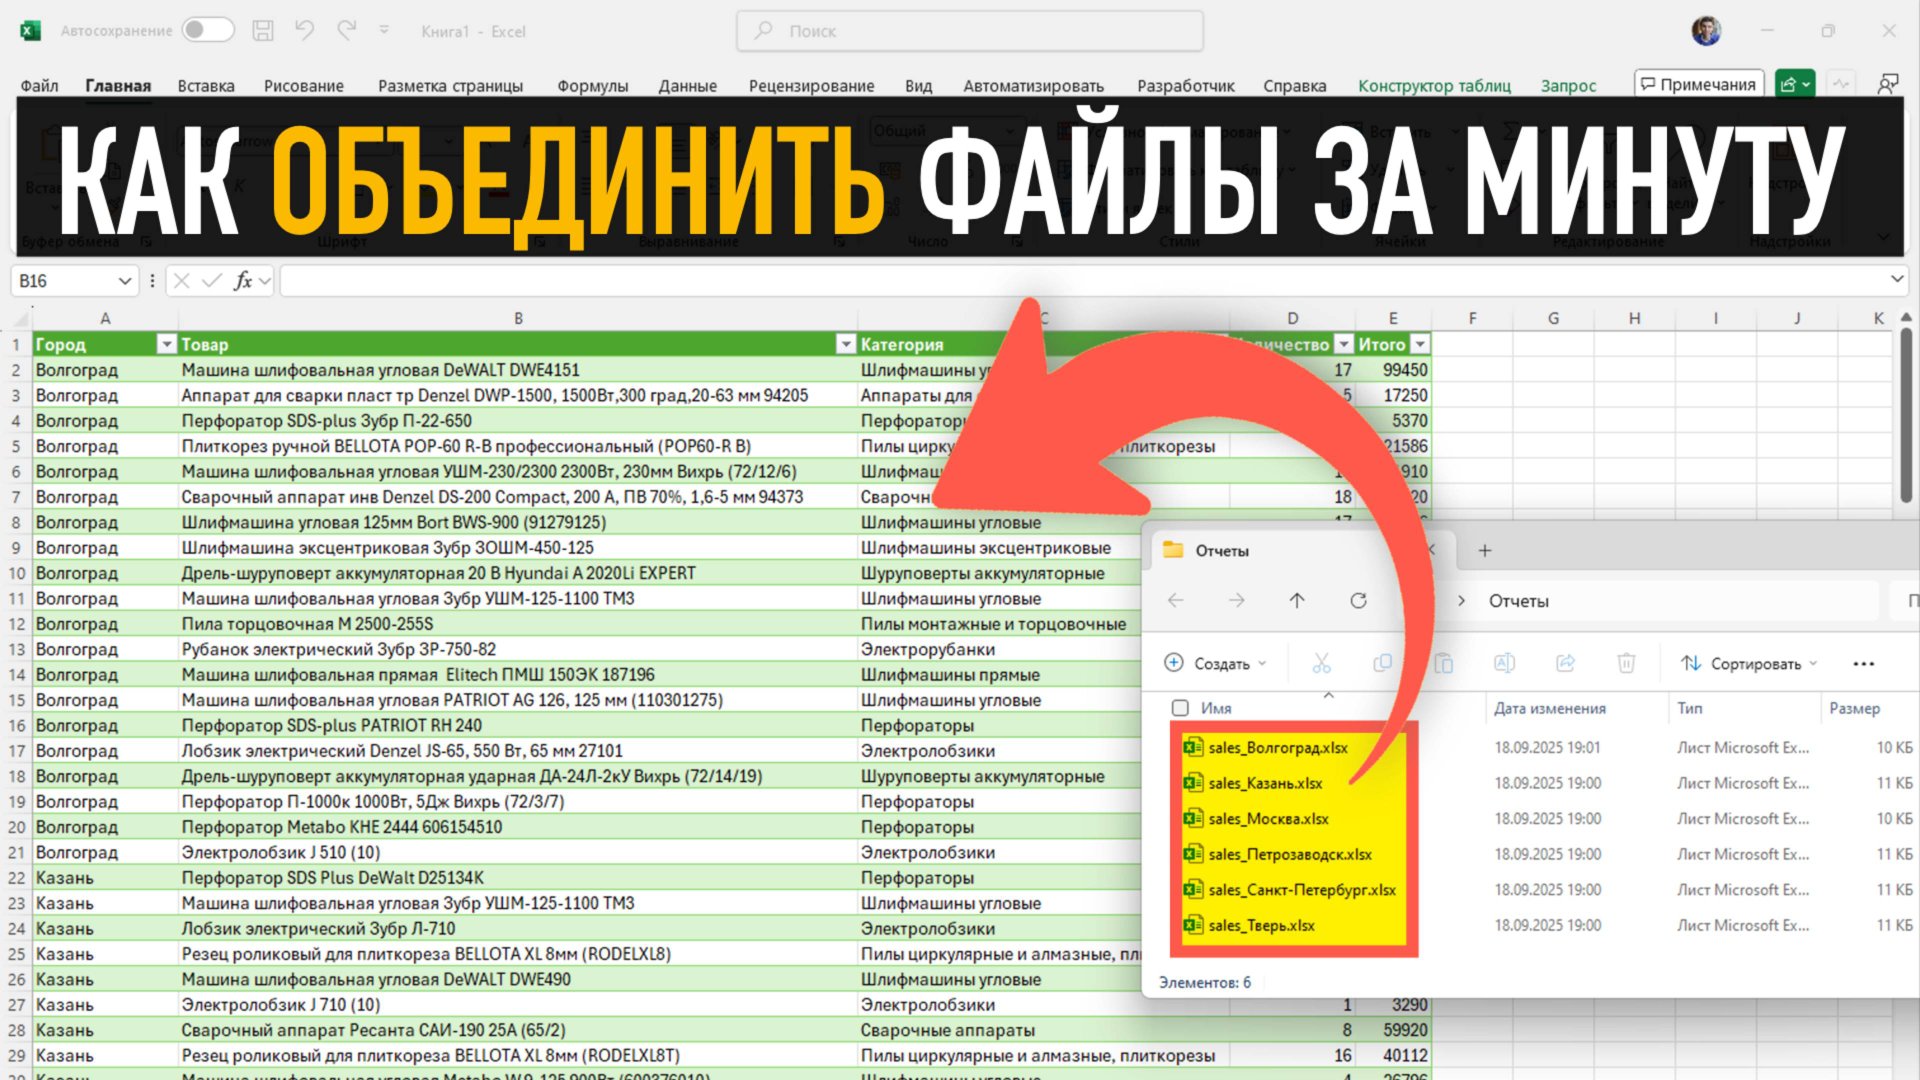Click the Redo icon
1920x1080 pixels.
click(x=345, y=31)
